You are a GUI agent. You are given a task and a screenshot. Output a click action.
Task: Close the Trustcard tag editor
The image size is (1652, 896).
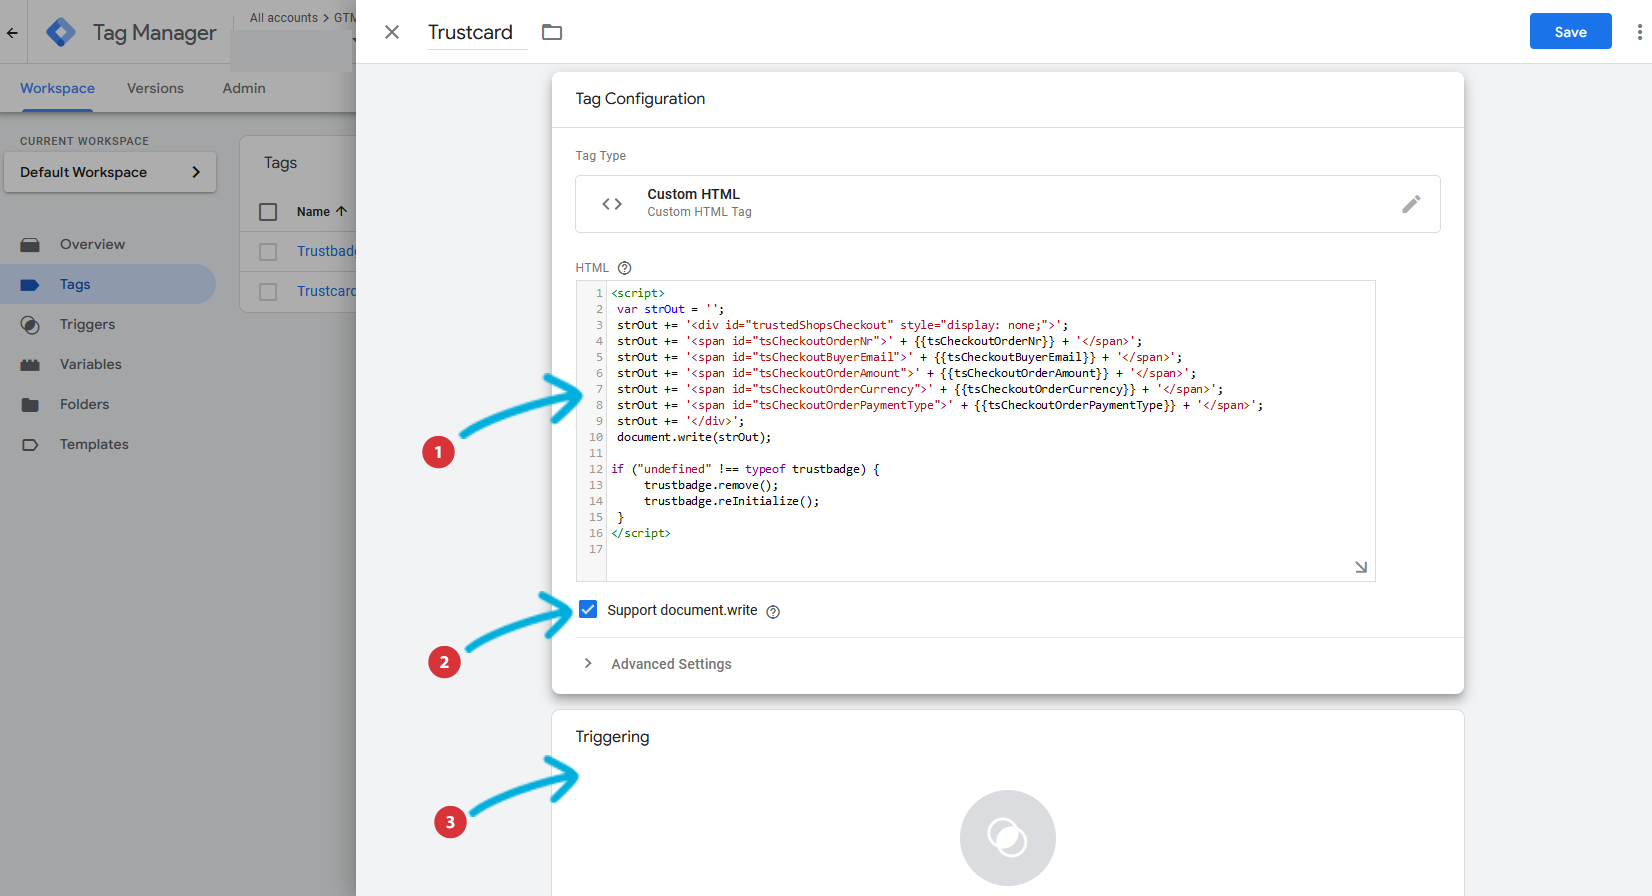click(392, 32)
